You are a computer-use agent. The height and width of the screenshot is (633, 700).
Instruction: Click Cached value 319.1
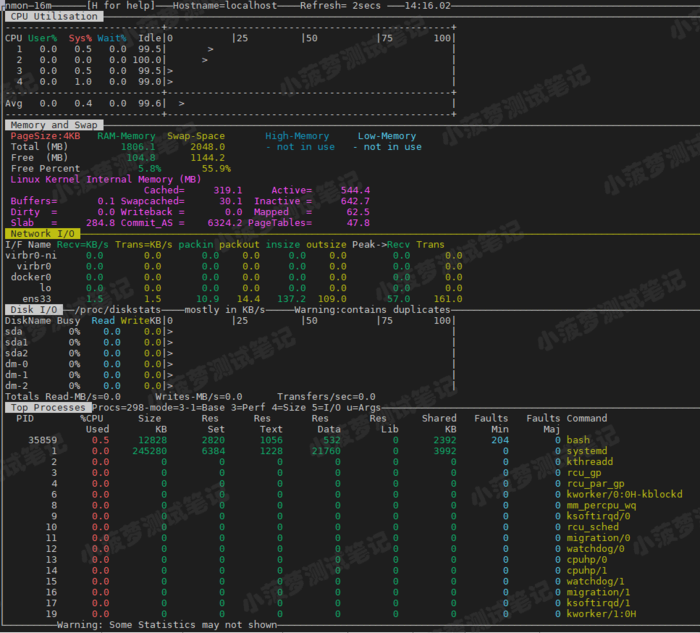pyautogui.click(x=228, y=190)
